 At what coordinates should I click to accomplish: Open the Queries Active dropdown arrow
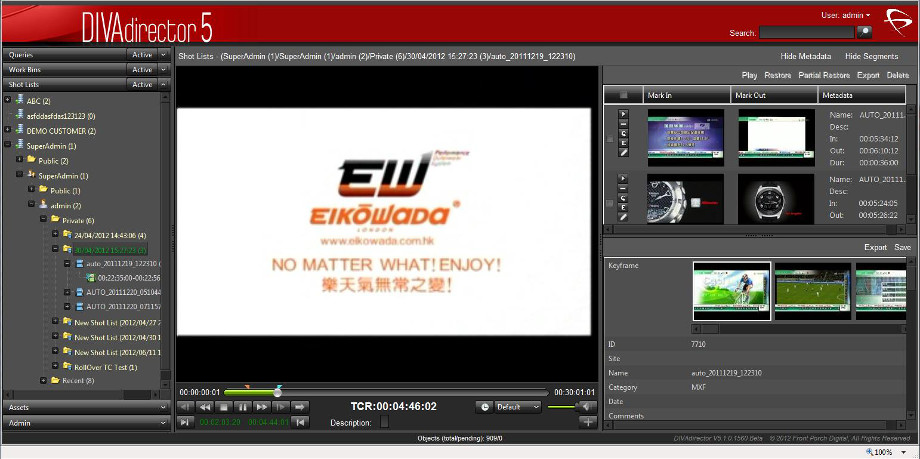164,55
